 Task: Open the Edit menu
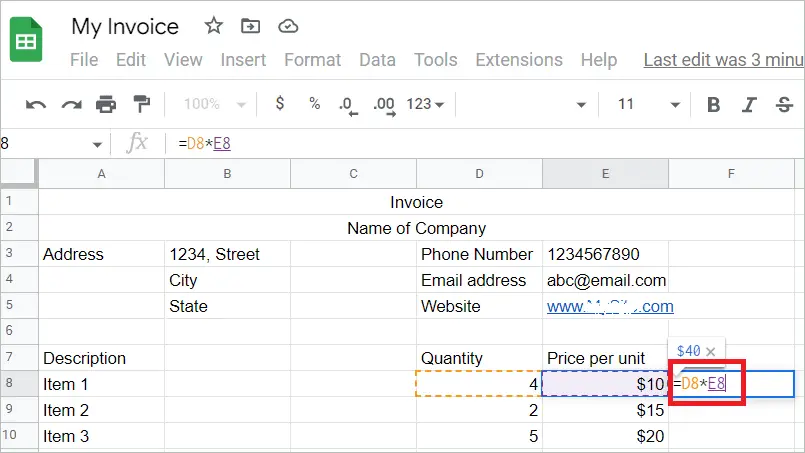[x=131, y=60]
